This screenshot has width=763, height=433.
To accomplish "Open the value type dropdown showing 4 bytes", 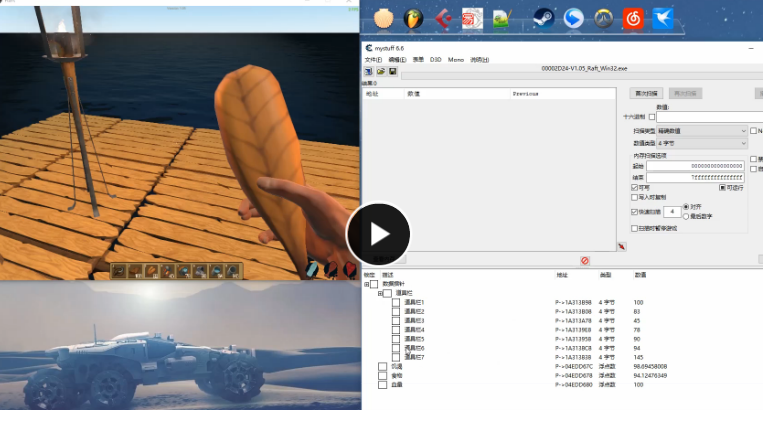I will click(x=702, y=143).
